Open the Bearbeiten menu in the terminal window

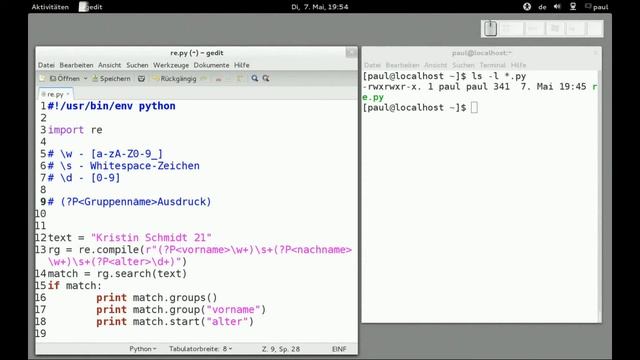[x=402, y=65]
